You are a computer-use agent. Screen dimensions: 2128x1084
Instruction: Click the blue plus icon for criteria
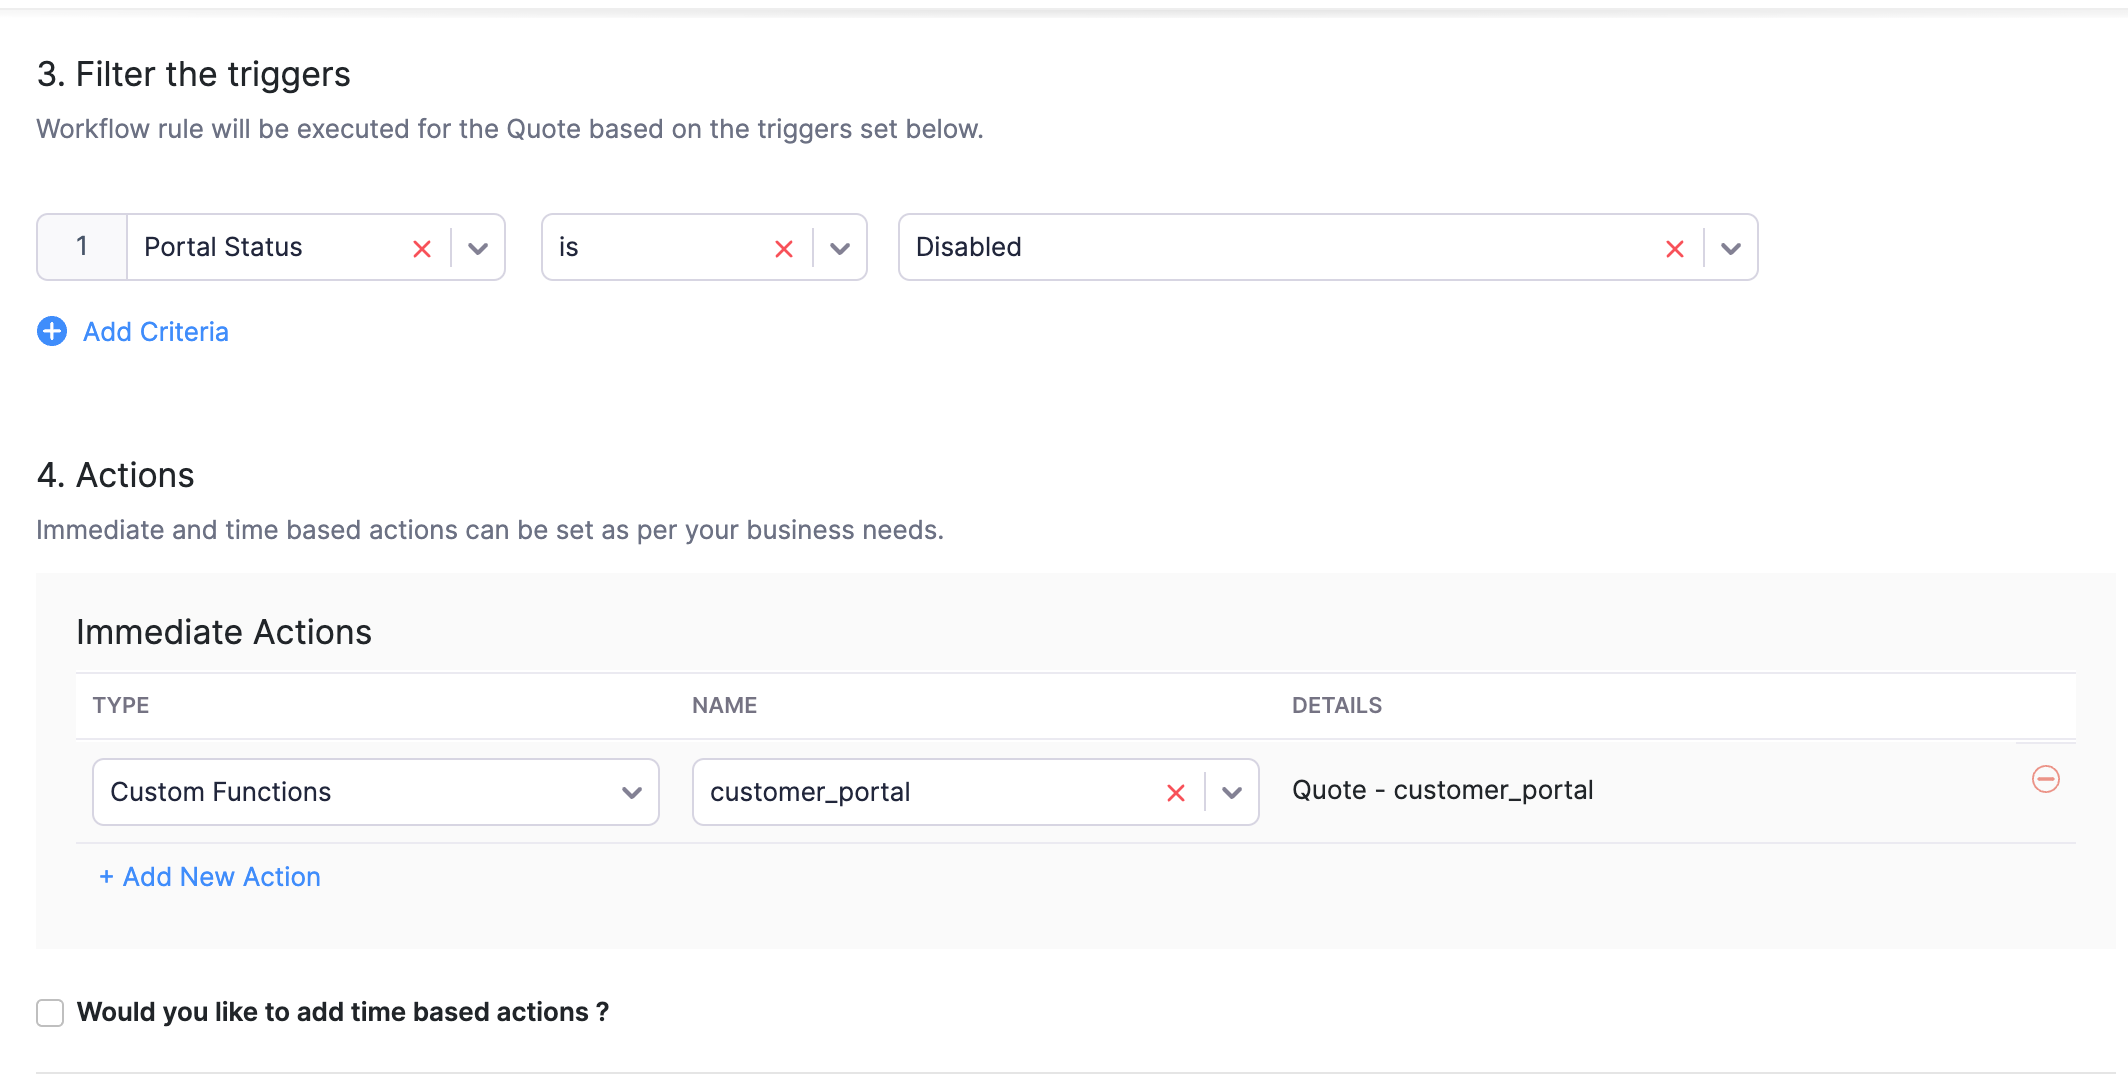point(52,331)
